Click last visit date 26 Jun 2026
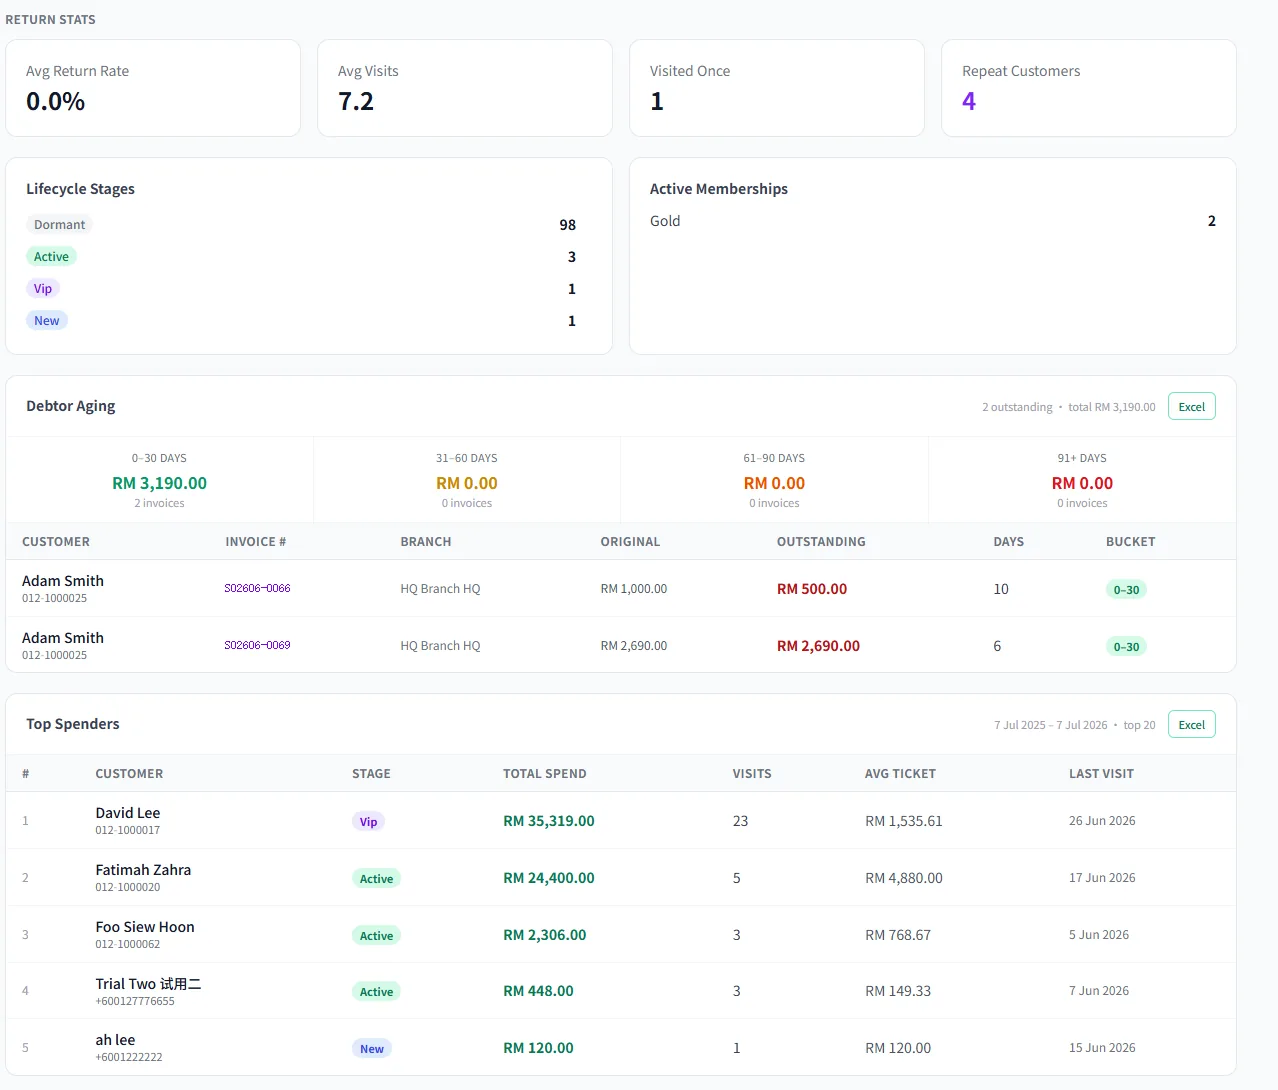The image size is (1278, 1090). (x=1102, y=821)
